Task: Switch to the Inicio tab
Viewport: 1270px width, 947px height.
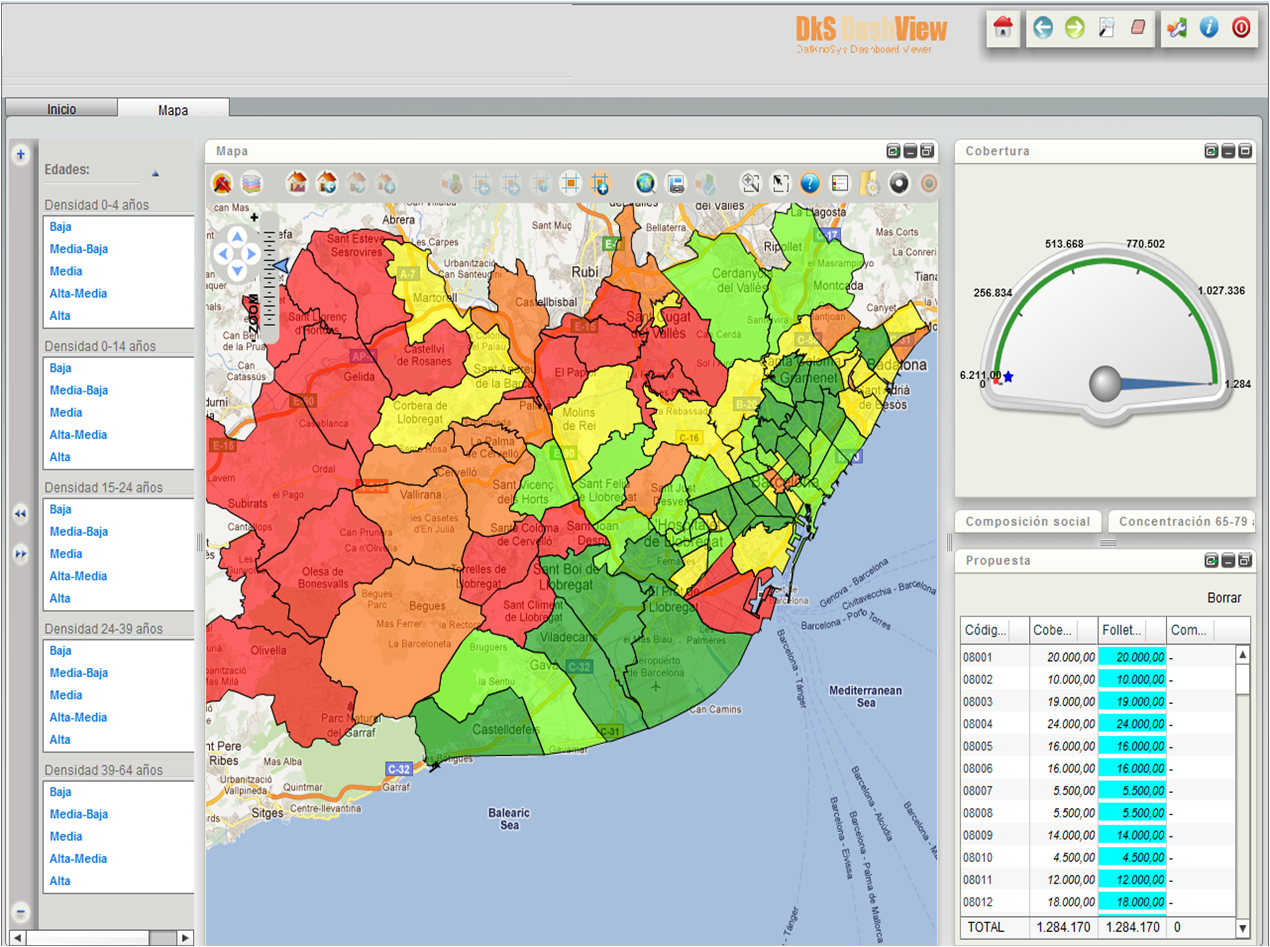Action: coord(62,109)
